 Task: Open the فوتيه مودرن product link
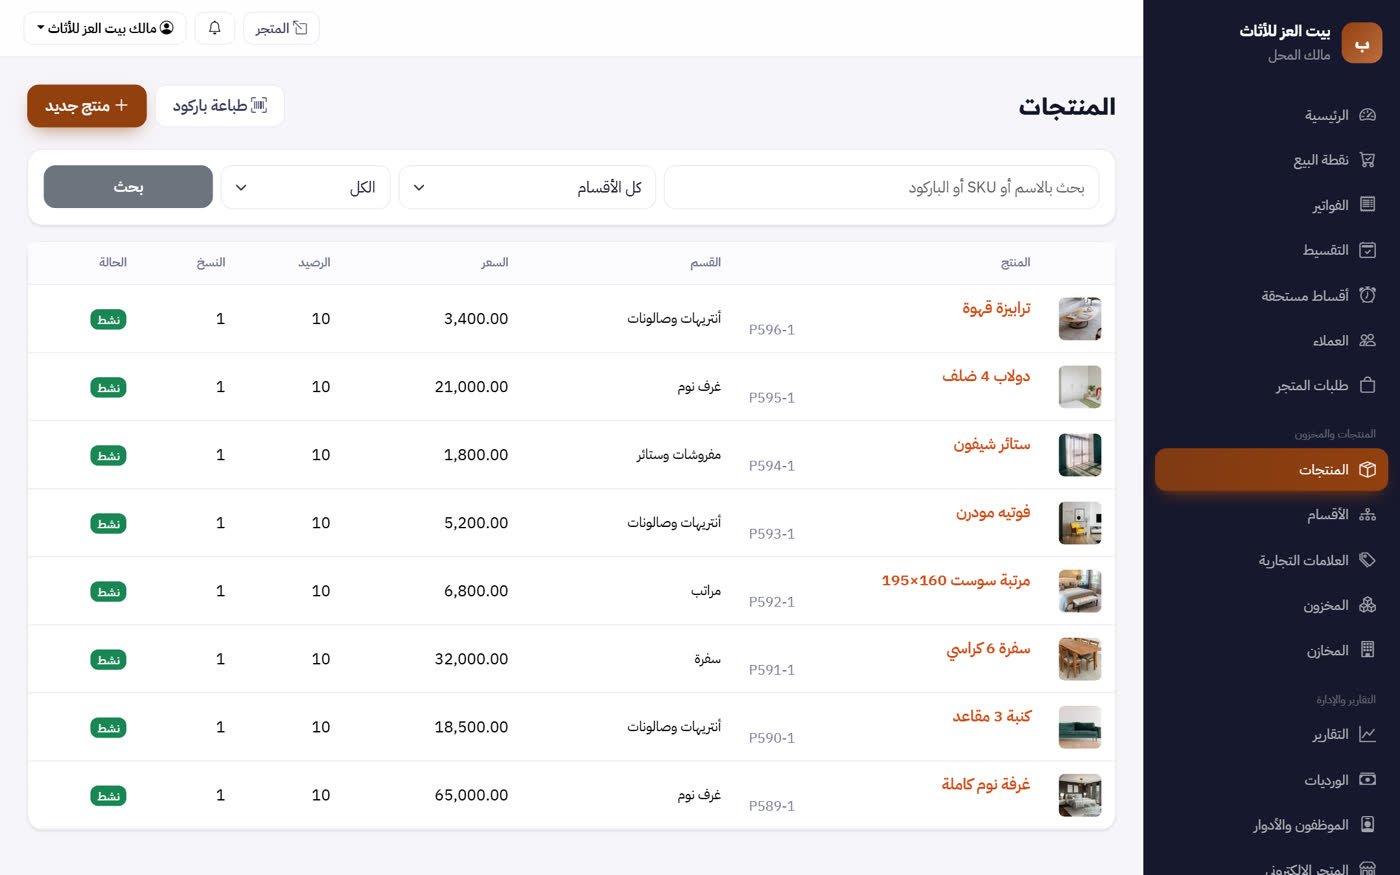[x=993, y=512]
